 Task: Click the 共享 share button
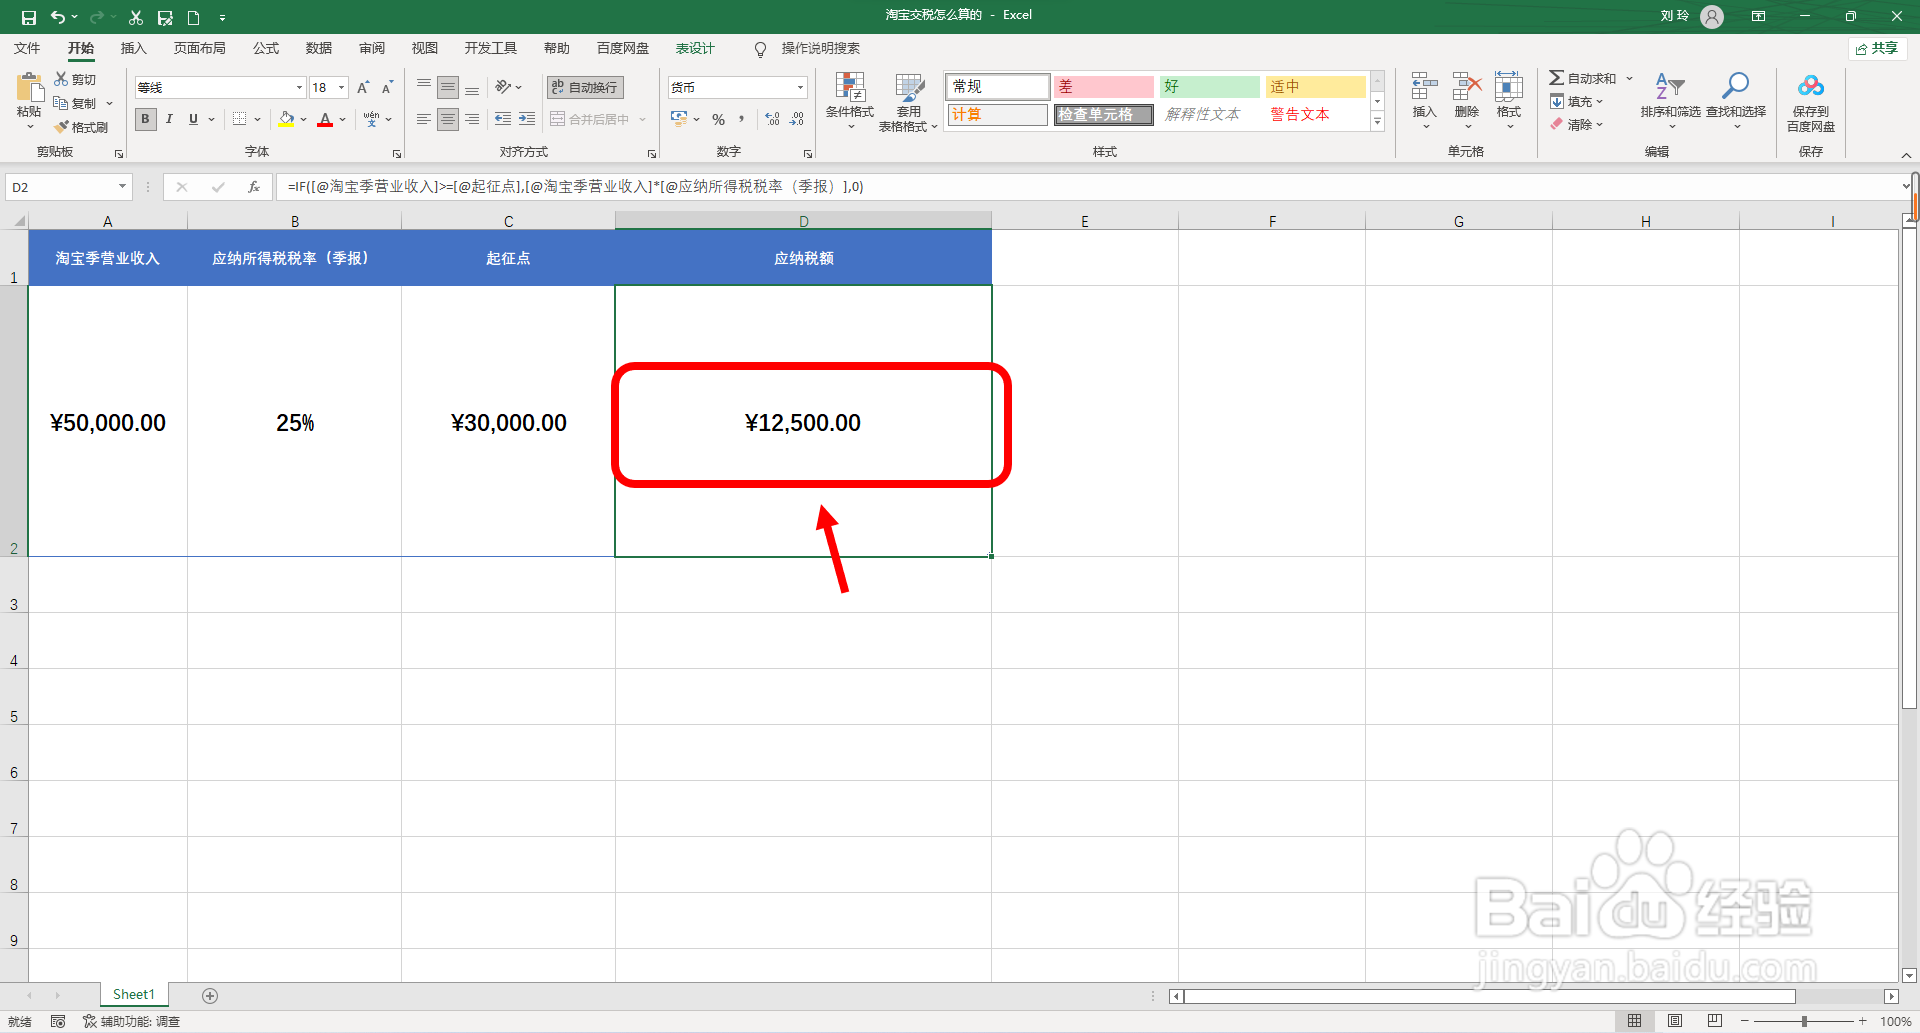[1877, 48]
